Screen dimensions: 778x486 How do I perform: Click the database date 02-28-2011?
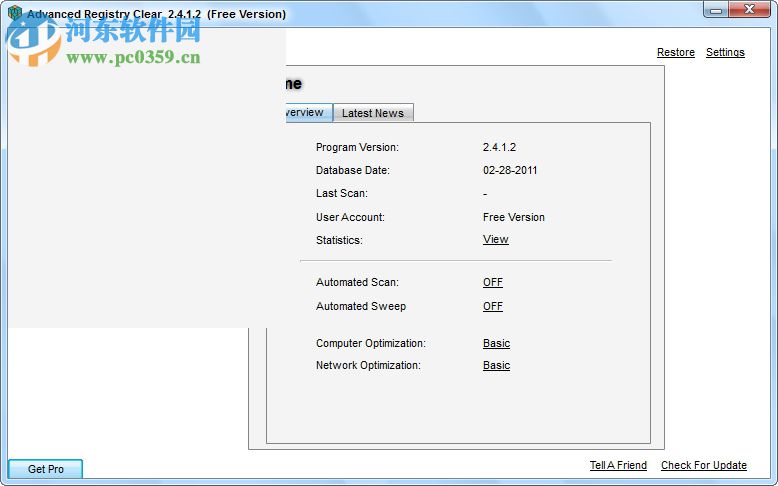[510, 170]
